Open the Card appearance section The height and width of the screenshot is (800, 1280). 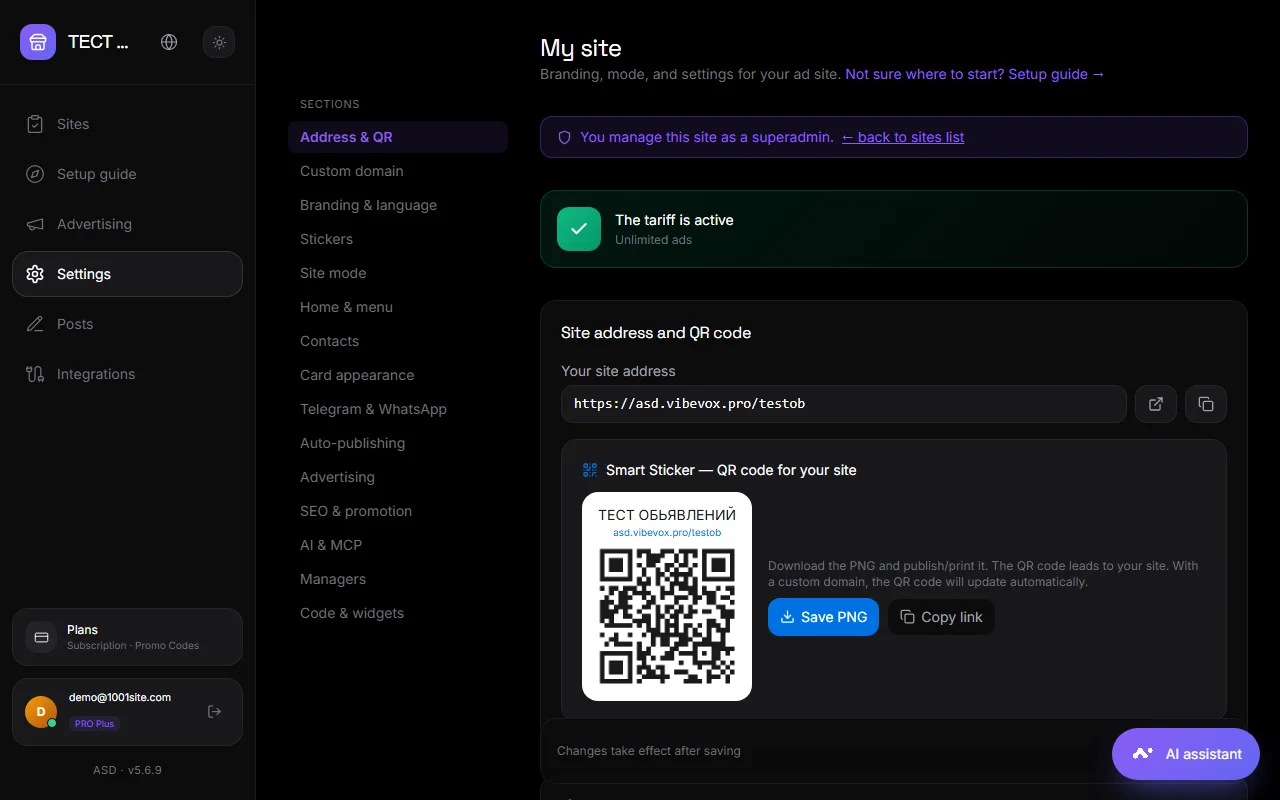pyautogui.click(x=398, y=375)
